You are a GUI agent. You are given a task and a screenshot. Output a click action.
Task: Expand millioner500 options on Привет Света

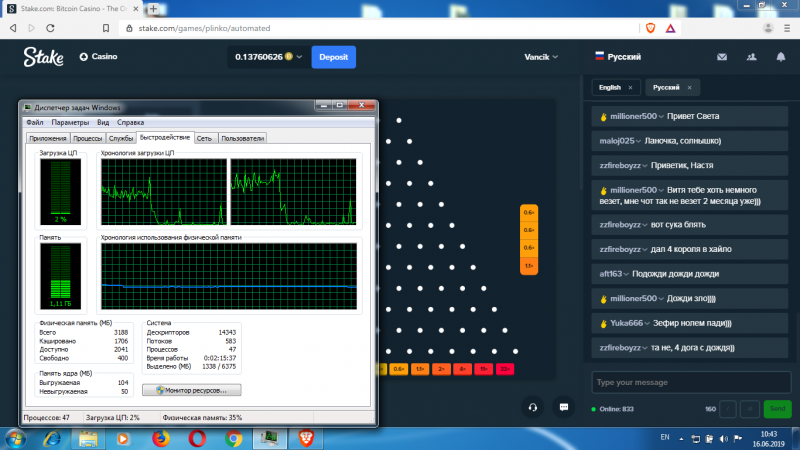[661, 117]
